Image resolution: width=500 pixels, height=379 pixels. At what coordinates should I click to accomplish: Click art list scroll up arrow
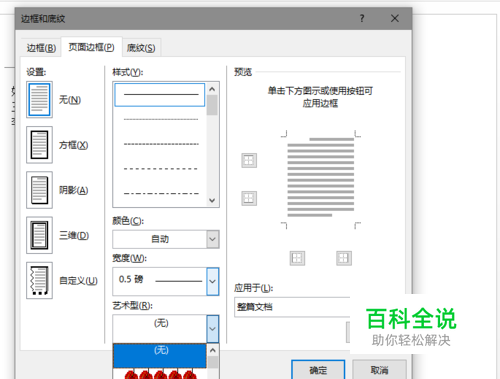(213, 350)
